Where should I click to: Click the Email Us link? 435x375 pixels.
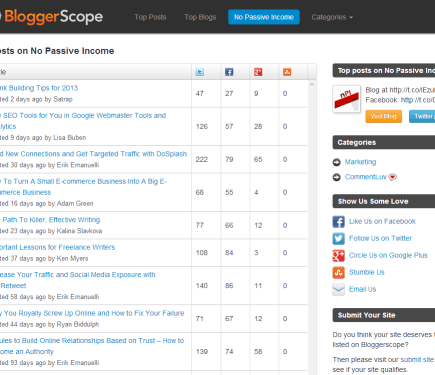coord(362,289)
